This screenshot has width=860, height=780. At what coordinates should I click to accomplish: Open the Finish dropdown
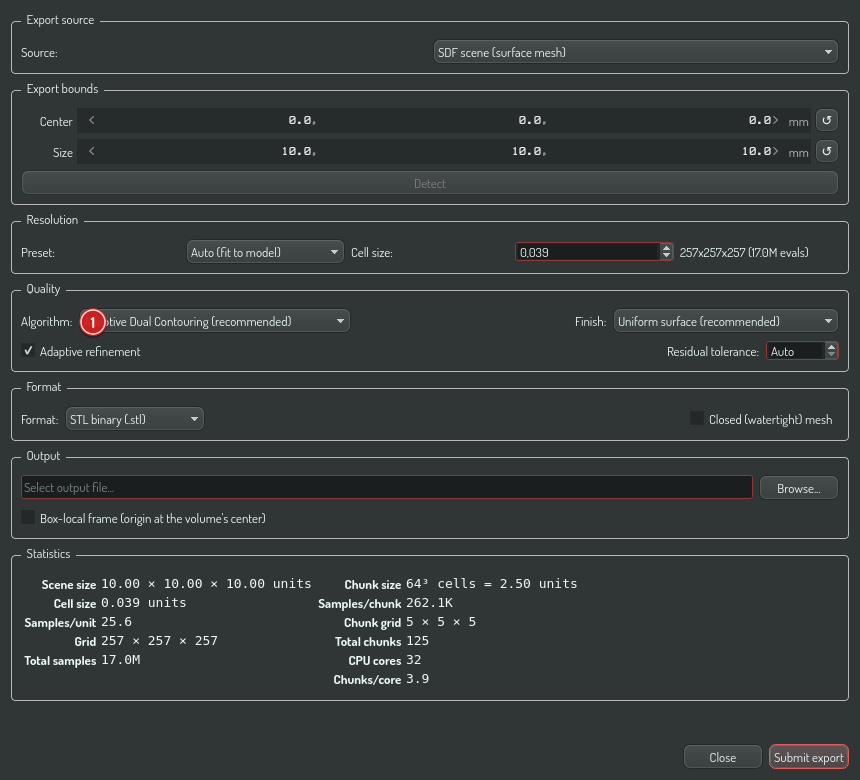coord(725,321)
